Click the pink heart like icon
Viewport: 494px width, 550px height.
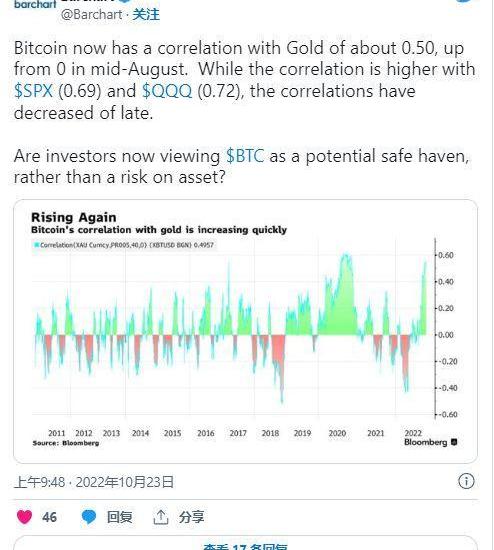coord(24,517)
